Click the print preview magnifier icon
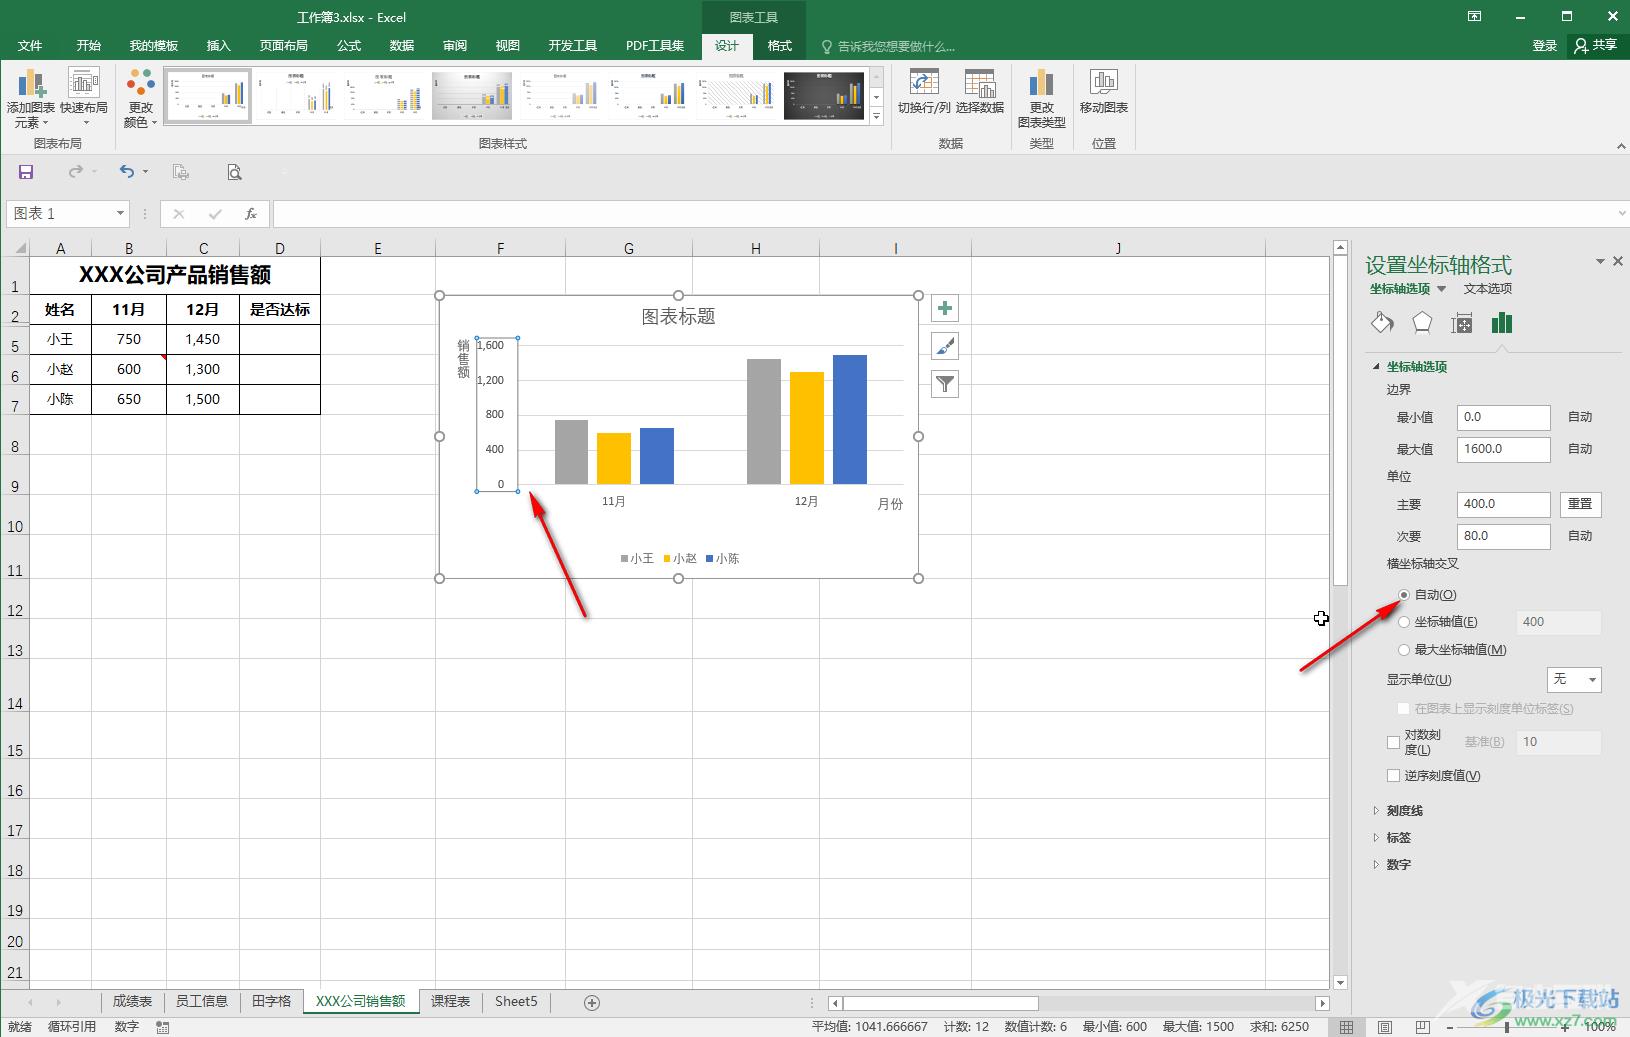This screenshot has height=1037, width=1630. [x=234, y=172]
